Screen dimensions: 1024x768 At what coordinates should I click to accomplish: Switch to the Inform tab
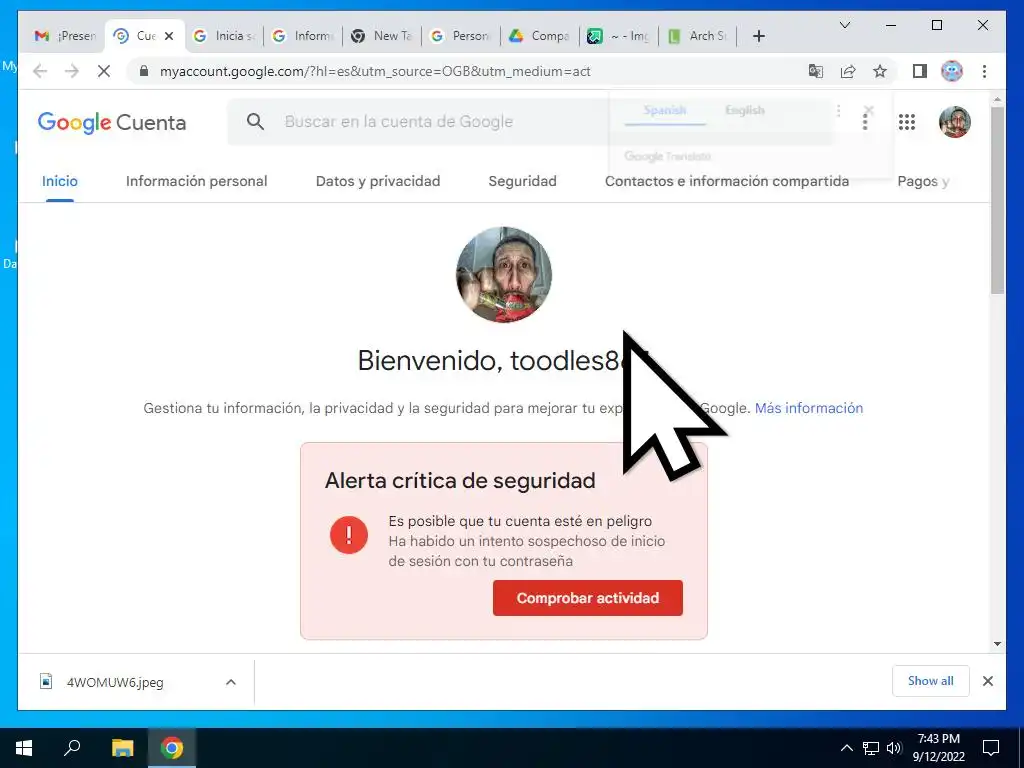coord(303,36)
